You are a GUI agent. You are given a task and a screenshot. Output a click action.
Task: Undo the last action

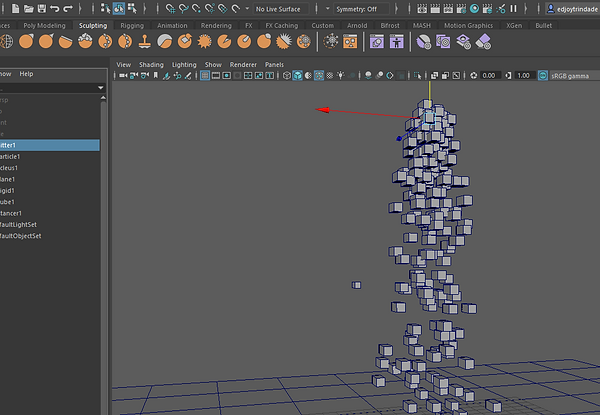(55, 8)
